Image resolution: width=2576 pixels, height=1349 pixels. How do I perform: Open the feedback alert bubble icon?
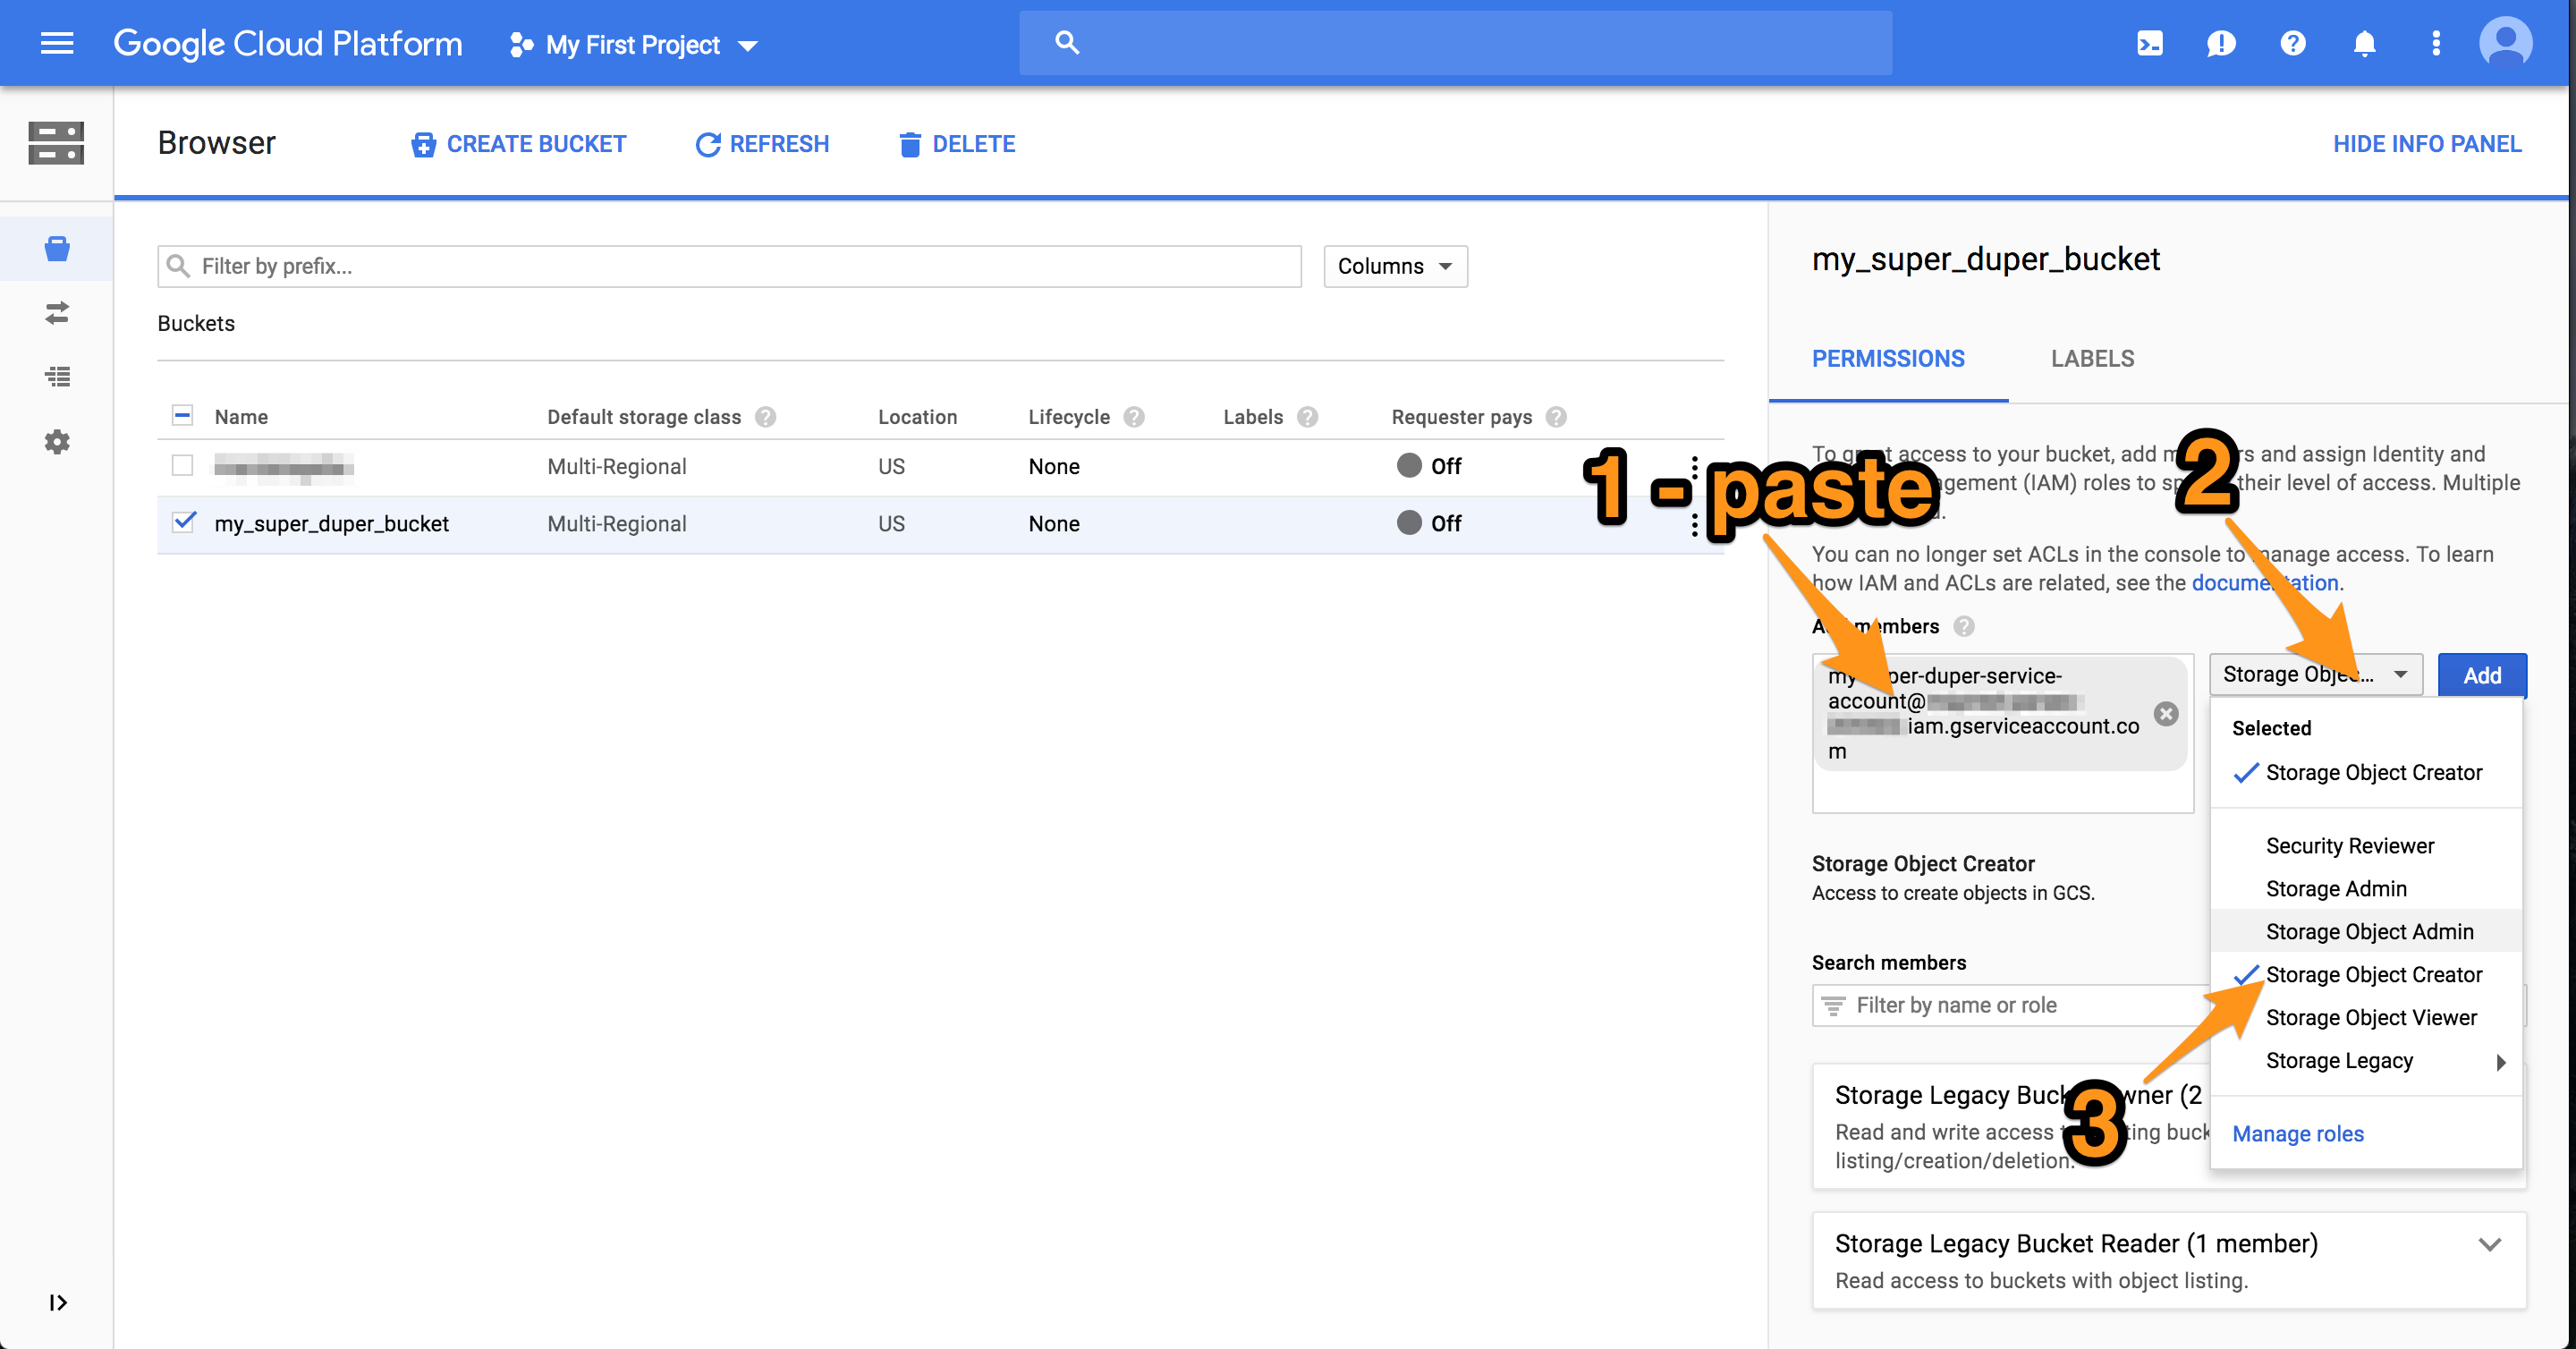point(2220,43)
